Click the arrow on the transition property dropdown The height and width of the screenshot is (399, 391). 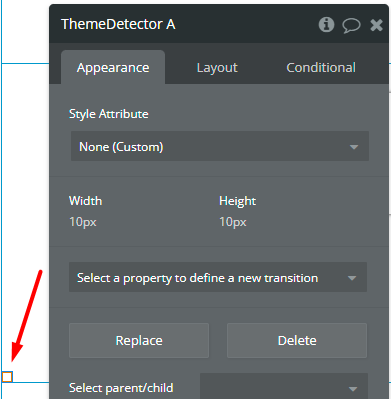pyautogui.click(x=352, y=278)
